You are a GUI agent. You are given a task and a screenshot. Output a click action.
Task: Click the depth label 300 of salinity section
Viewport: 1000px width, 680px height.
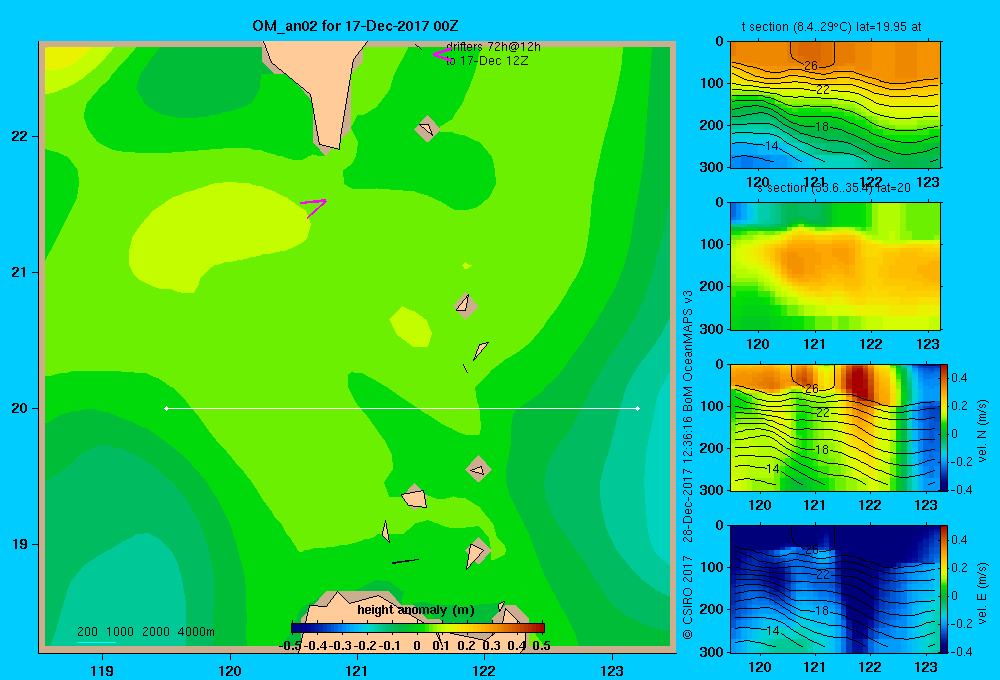(712, 329)
